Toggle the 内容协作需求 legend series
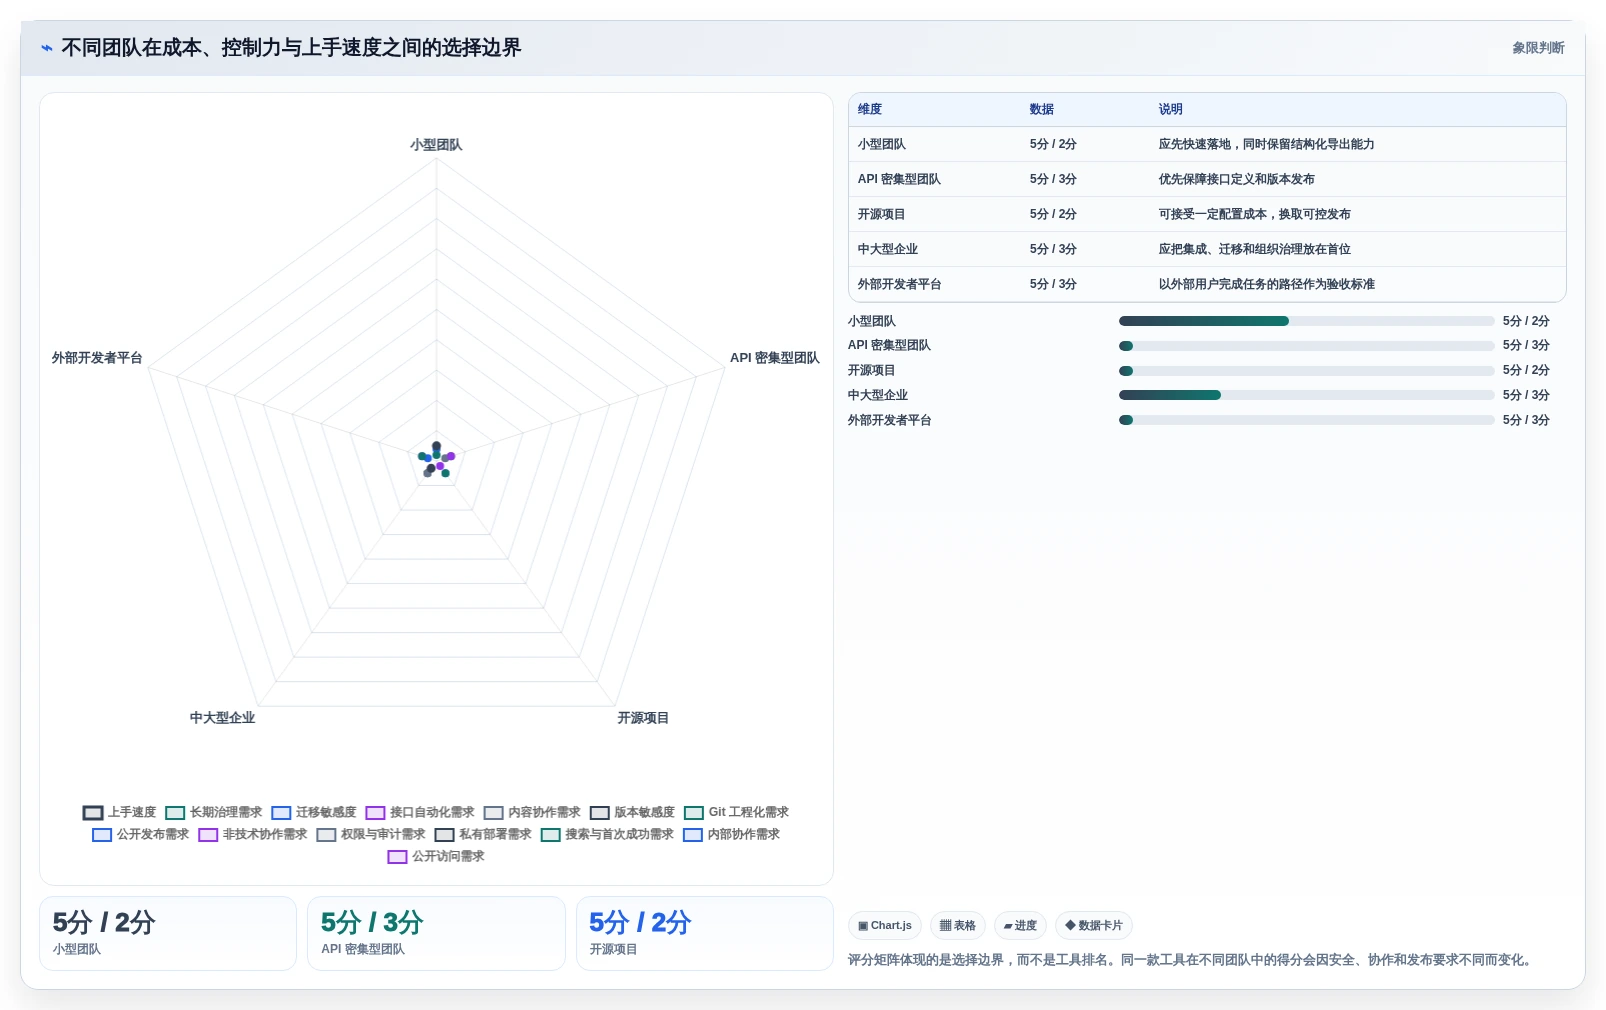1606x1010 pixels. (532, 812)
